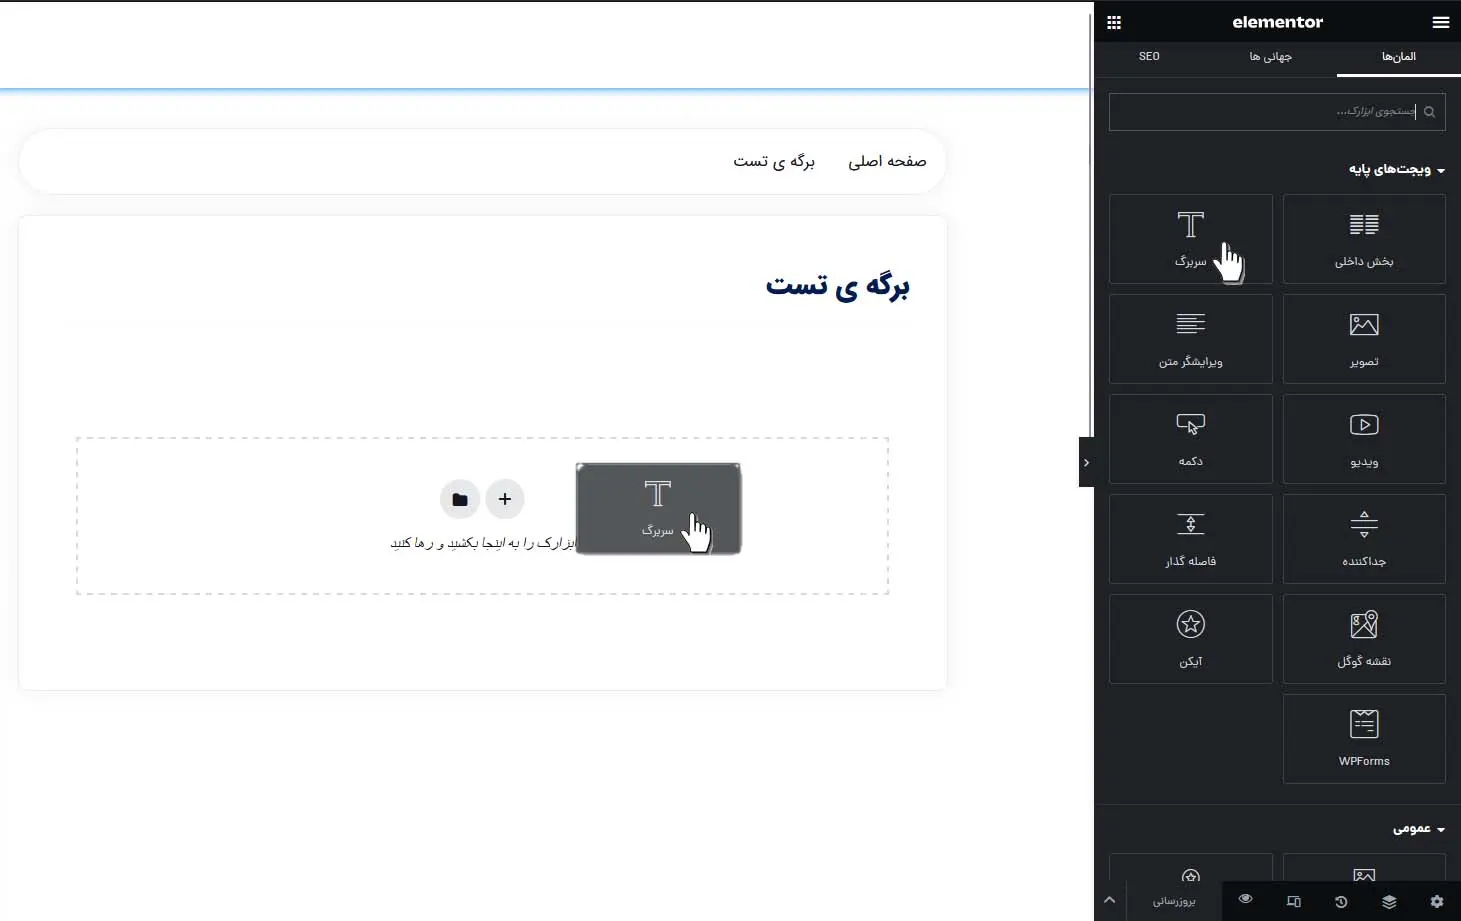Click the Update (بروزرسانی) button
The height and width of the screenshot is (921, 1461).
point(1174,901)
